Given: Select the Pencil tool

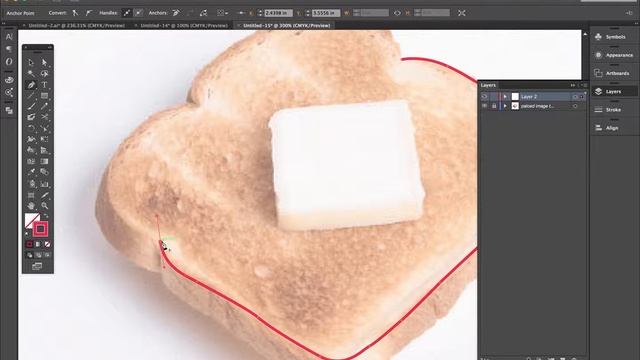Looking at the screenshot, I should click(x=44, y=107).
